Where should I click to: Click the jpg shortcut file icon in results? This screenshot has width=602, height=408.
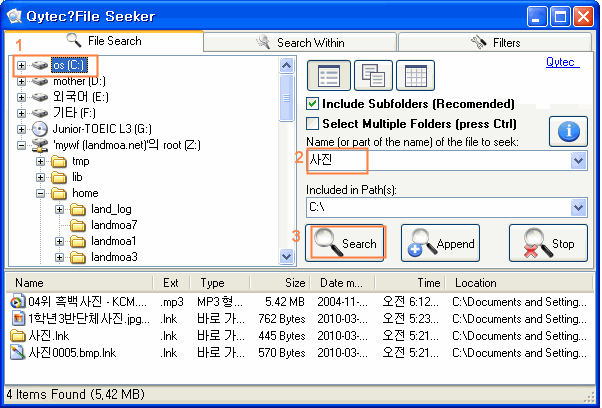pyautogui.click(x=17, y=319)
